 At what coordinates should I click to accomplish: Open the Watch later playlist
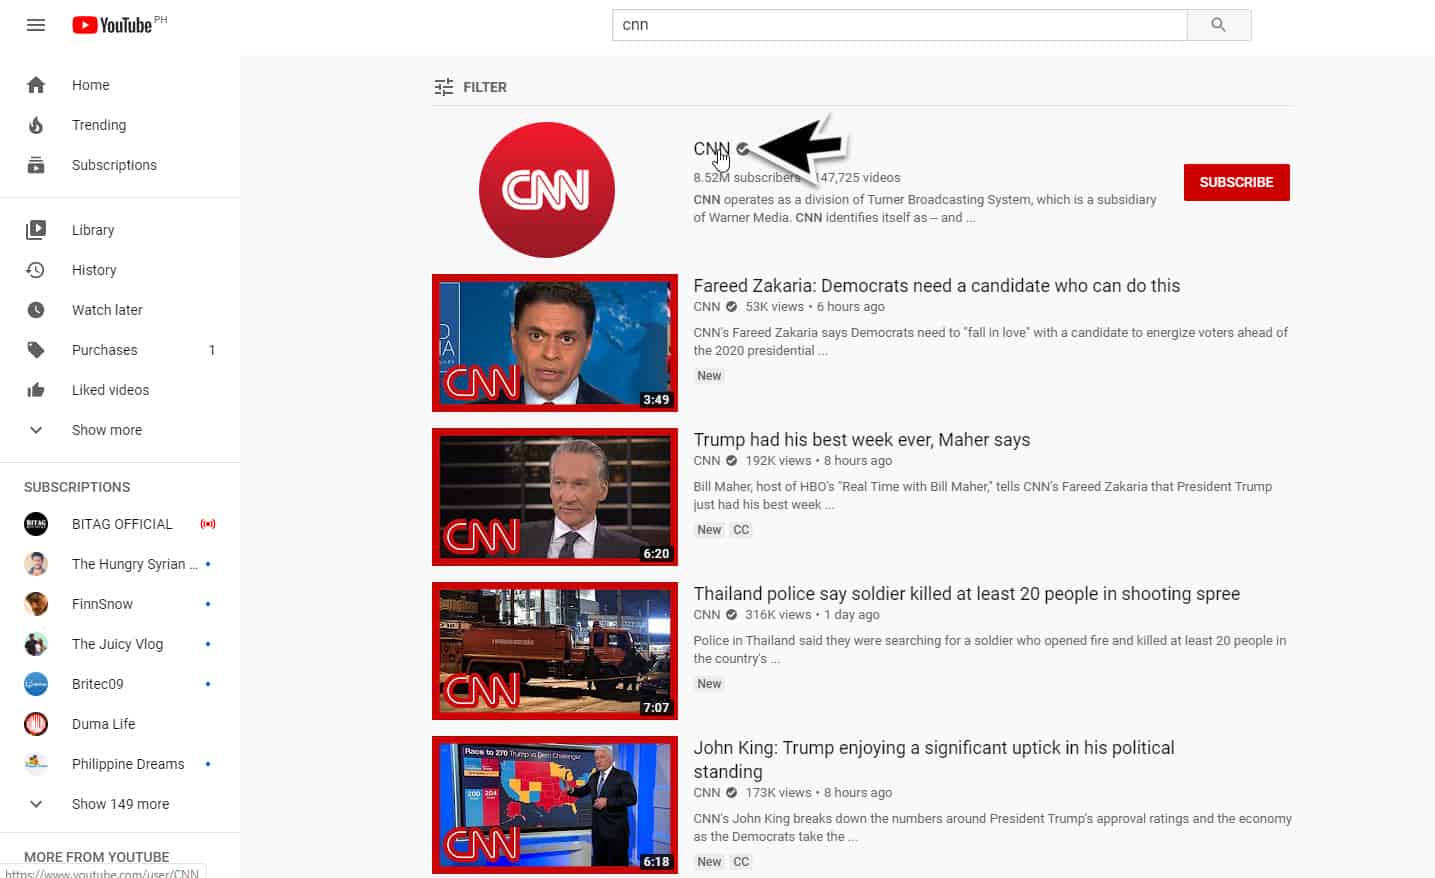coord(120,310)
